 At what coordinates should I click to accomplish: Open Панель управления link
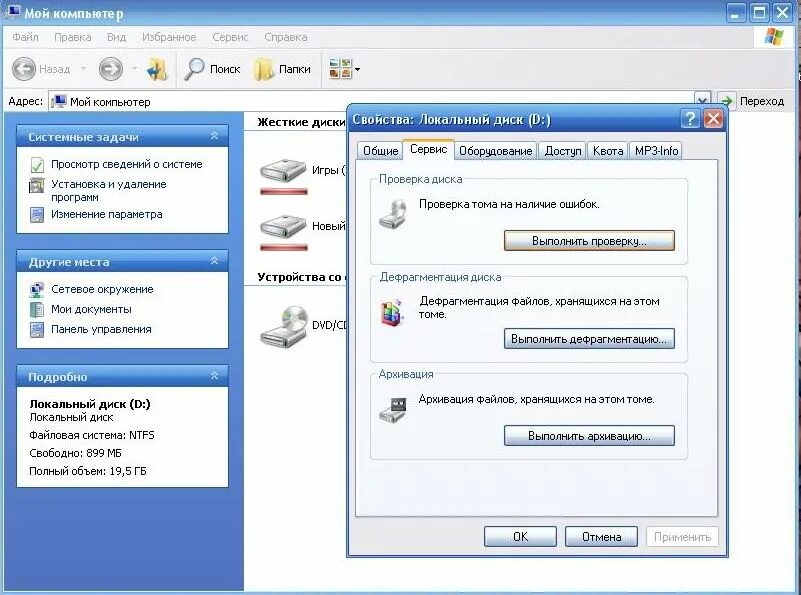(x=101, y=329)
